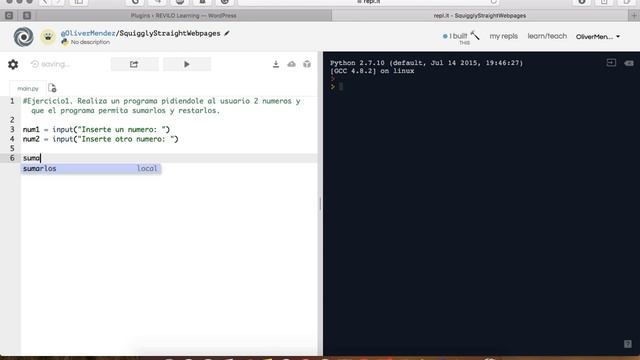This screenshot has width=640, height=360.
Task: Open editor settings gear icon
Action: coord(13,64)
